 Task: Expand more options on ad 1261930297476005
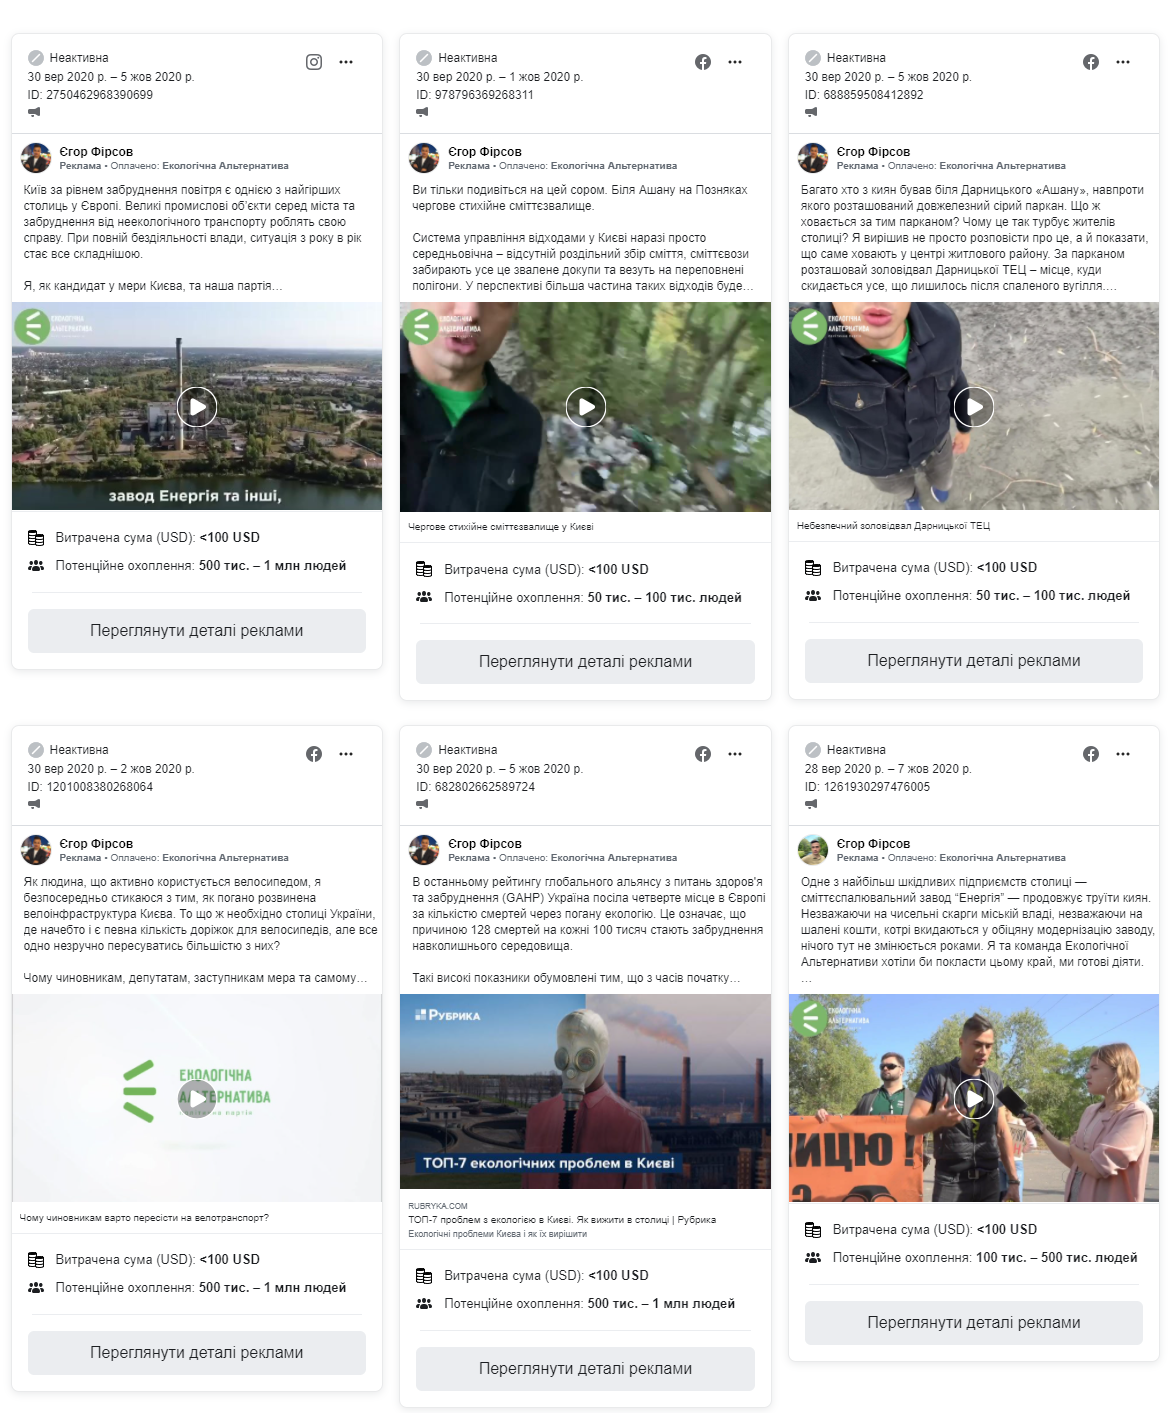pos(1123,754)
